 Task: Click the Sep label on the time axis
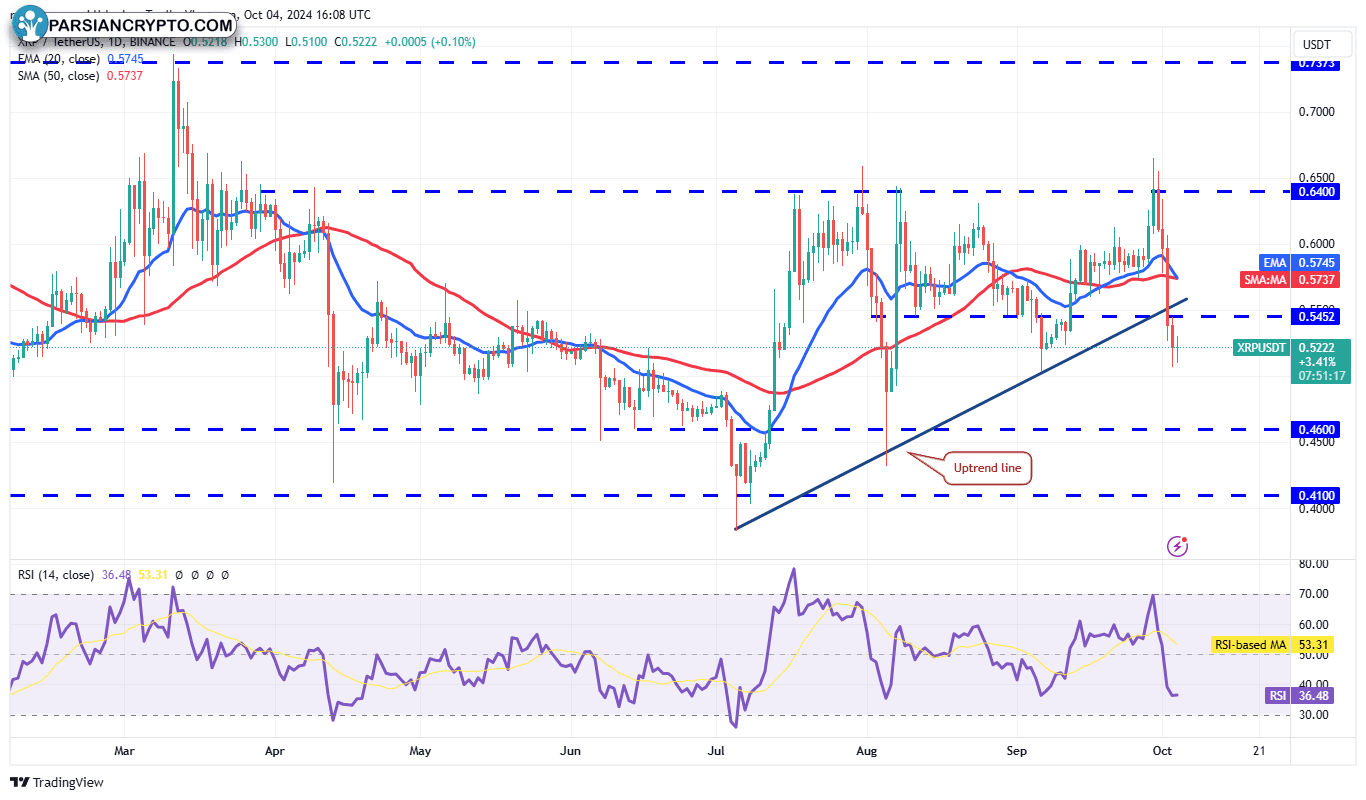click(x=1017, y=750)
